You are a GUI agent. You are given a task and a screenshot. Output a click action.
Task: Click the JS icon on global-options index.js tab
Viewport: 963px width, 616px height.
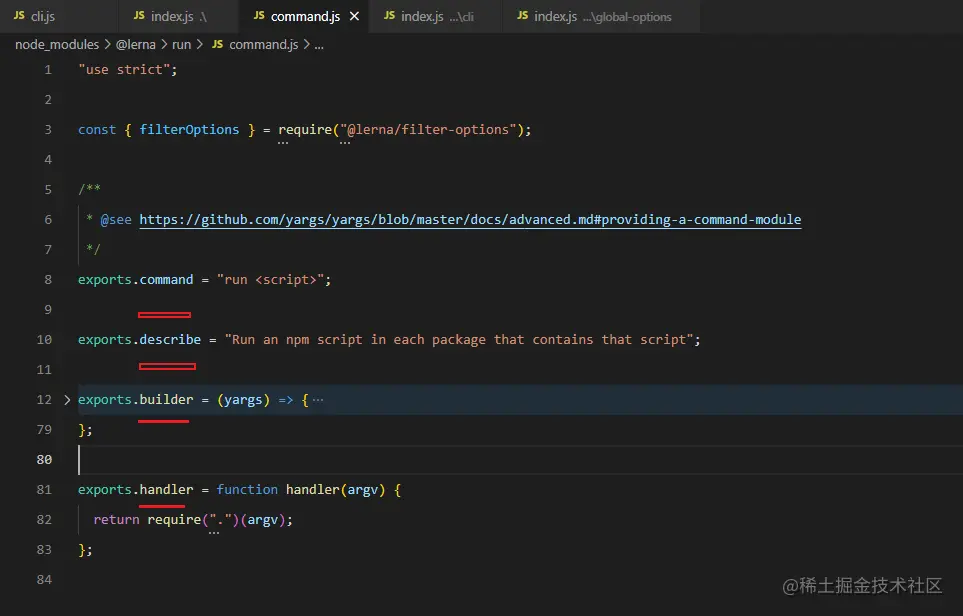click(522, 15)
